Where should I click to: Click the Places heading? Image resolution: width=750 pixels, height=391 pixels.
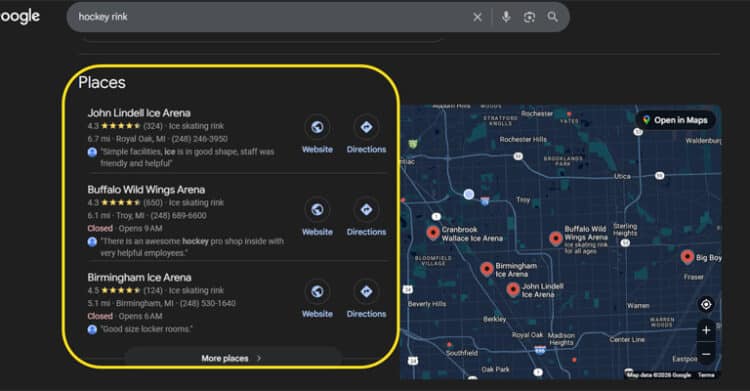point(102,82)
